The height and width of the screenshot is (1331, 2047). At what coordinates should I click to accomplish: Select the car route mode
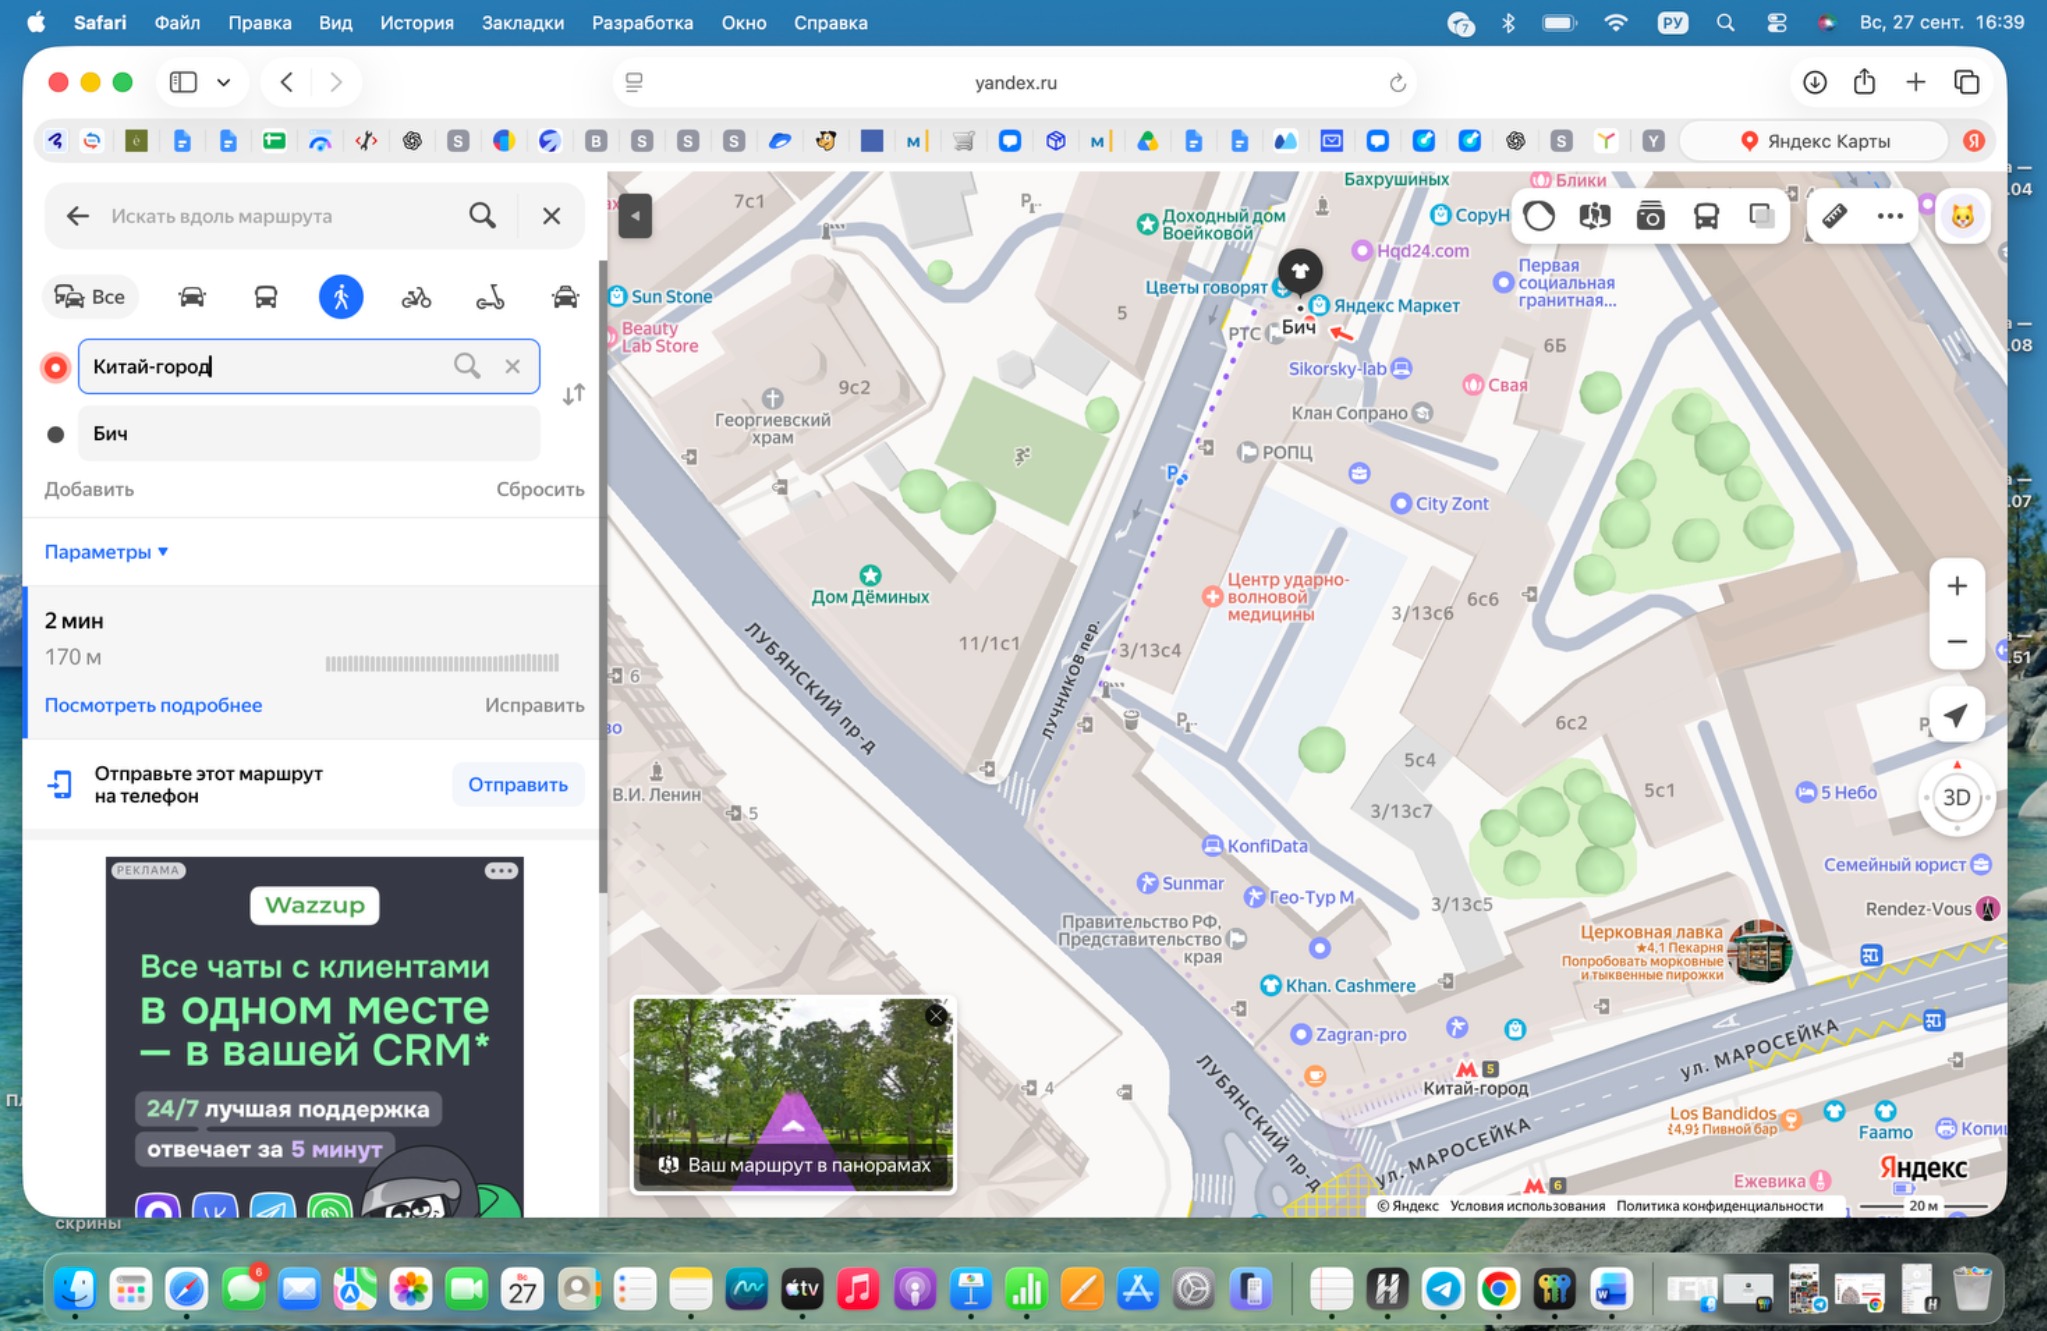pos(192,297)
